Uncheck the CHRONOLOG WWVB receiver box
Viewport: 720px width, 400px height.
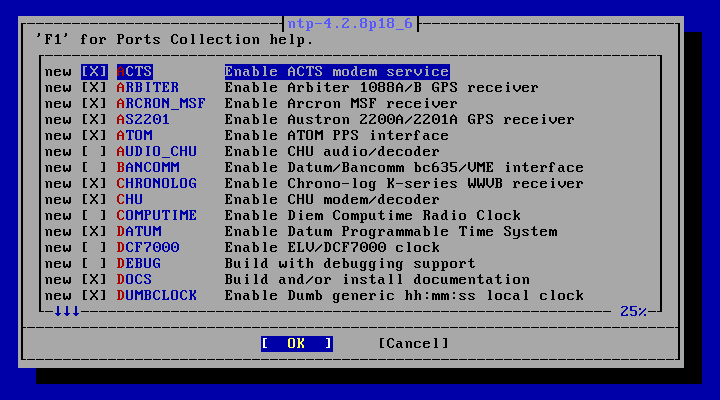[94, 184]
